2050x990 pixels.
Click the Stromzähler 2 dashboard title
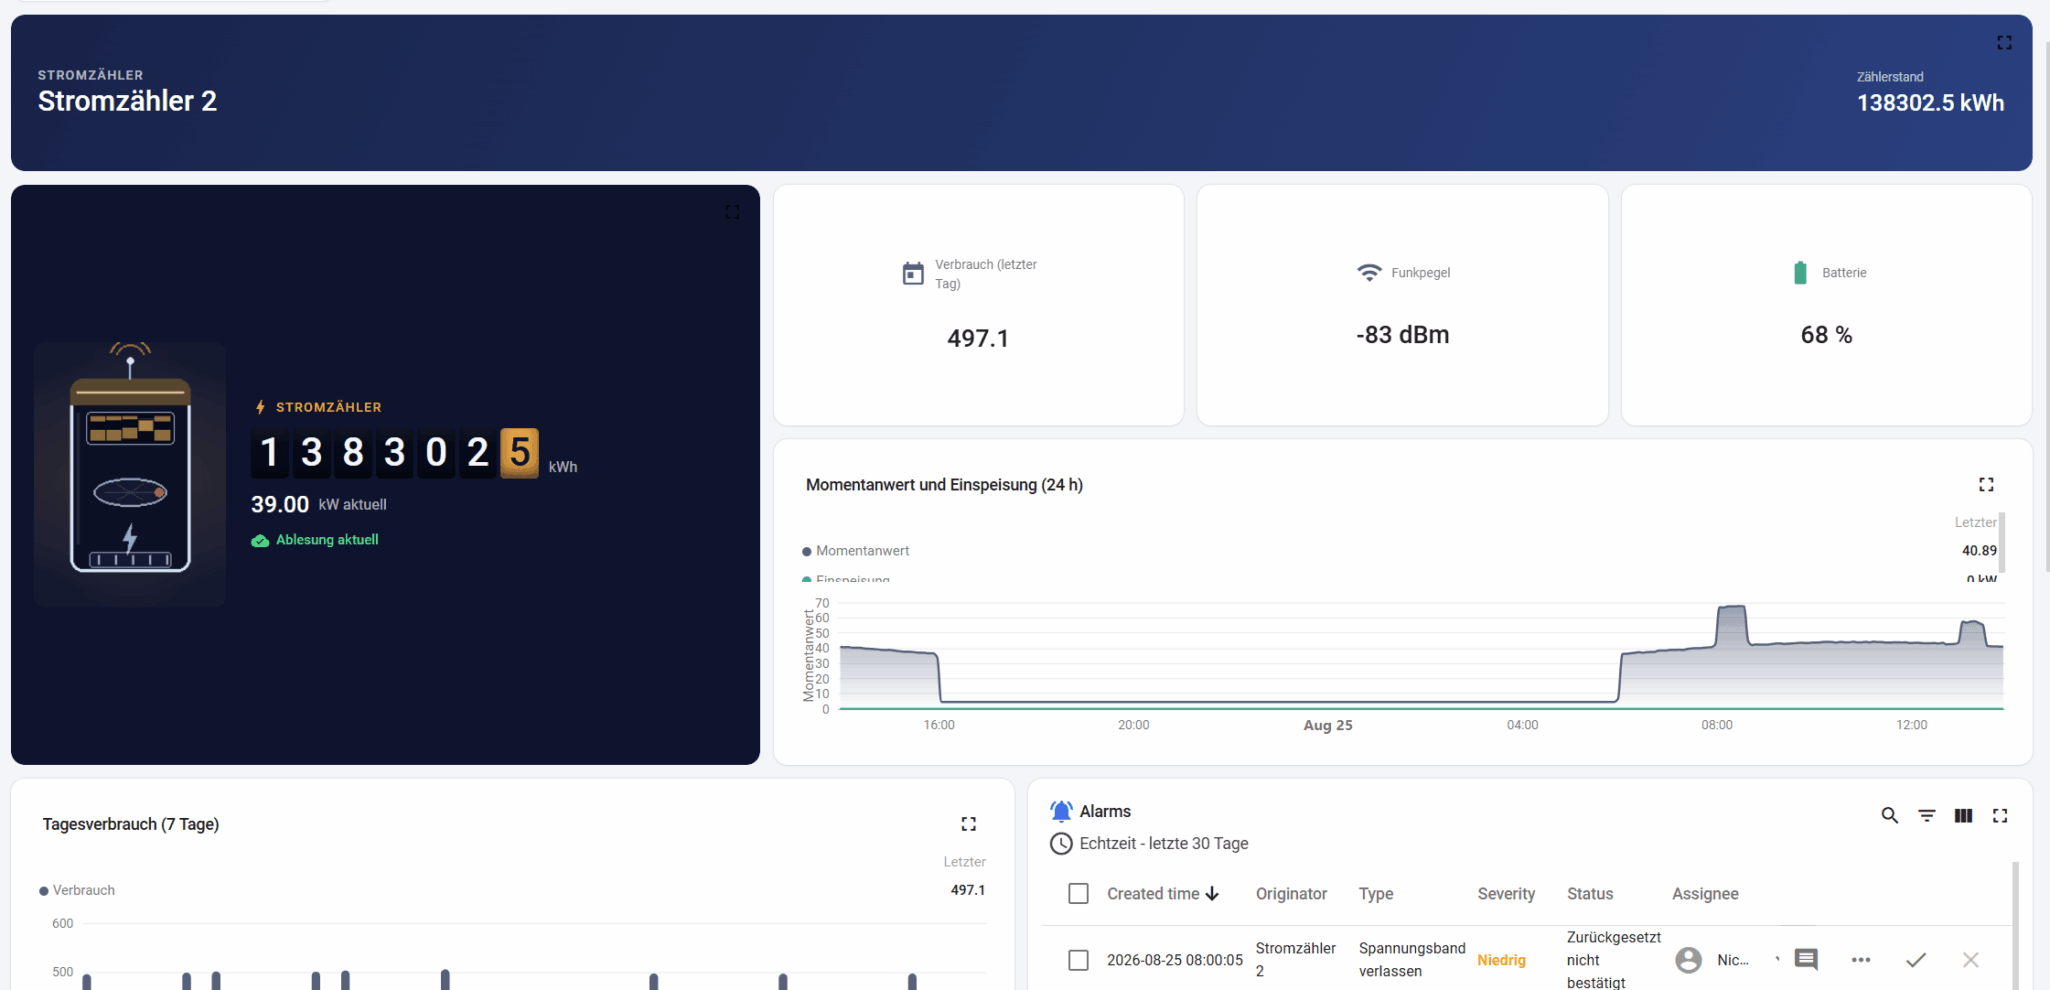click(127, 101)
